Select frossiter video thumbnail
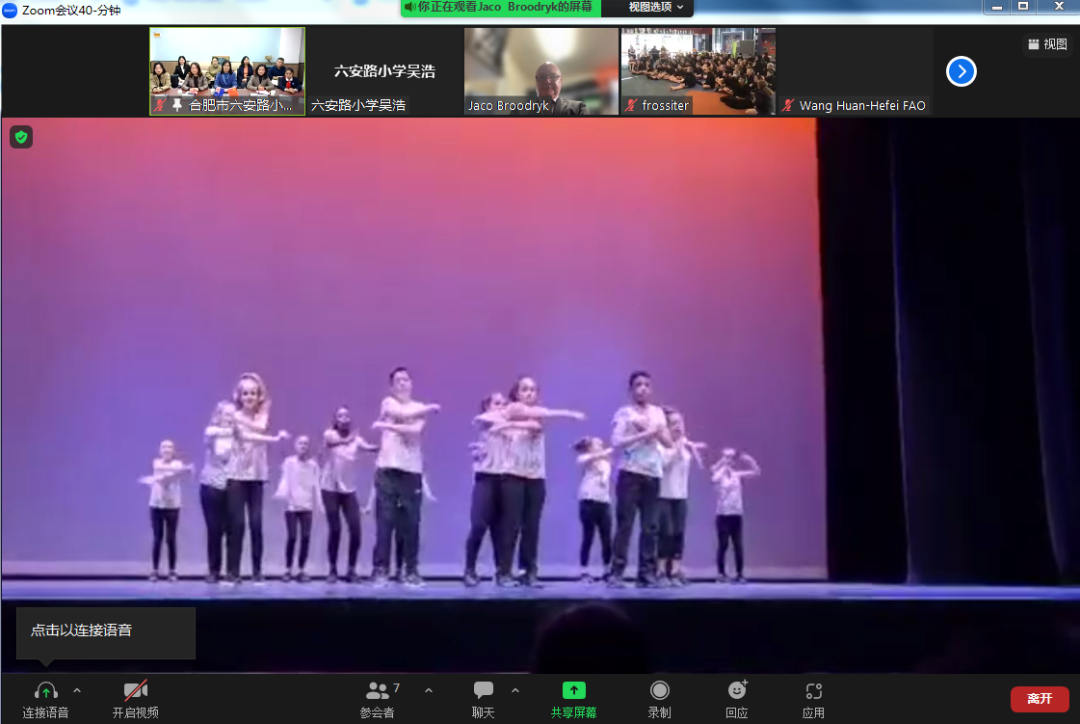Viewport: 1080px width, 724px height. click(698, 71)
